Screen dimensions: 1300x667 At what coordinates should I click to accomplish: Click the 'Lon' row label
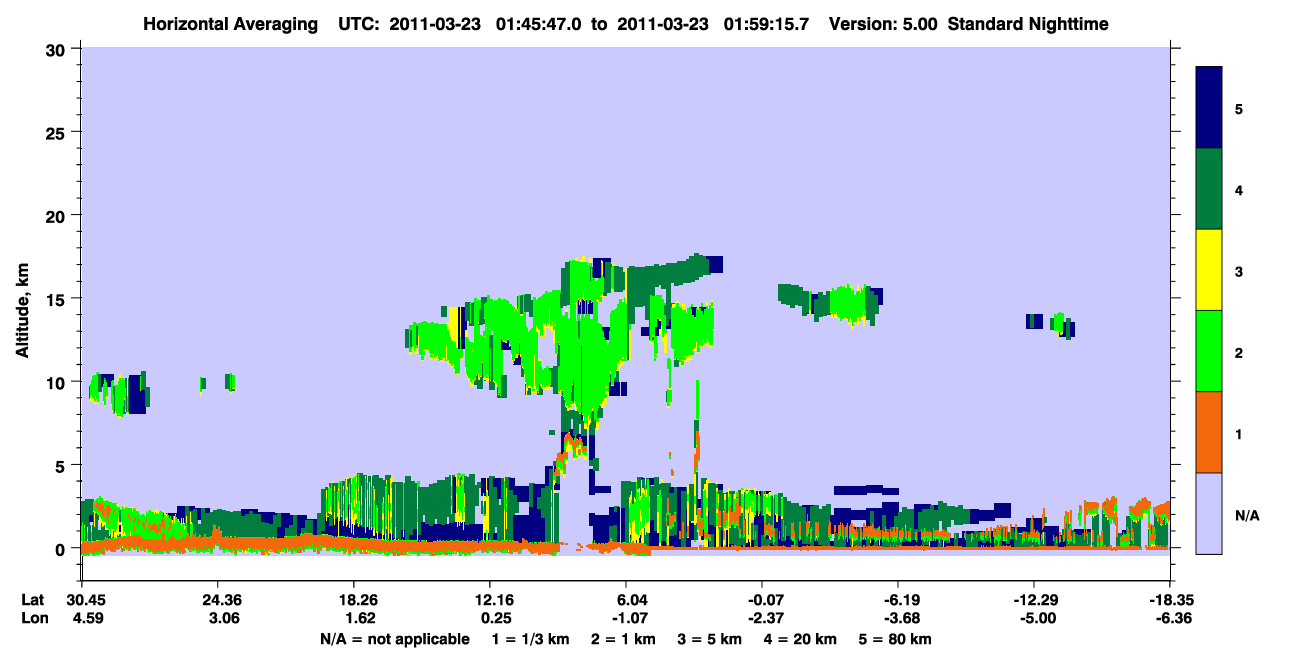point(33,618)
